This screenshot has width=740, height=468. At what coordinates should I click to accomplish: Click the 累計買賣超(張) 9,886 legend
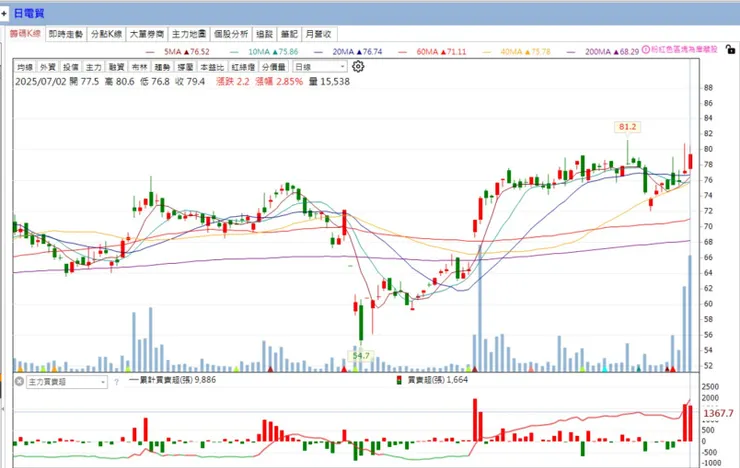(x=173, y=380)
